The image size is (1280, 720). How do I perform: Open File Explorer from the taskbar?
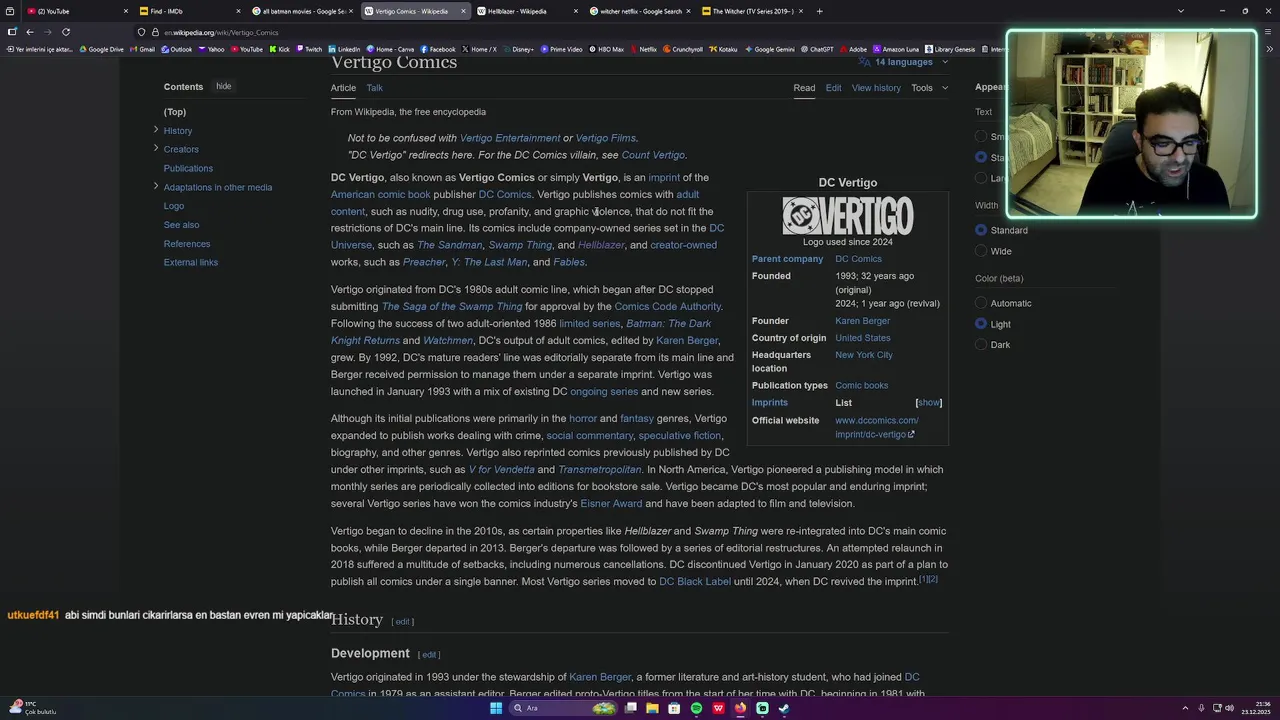tap(652, 708)
